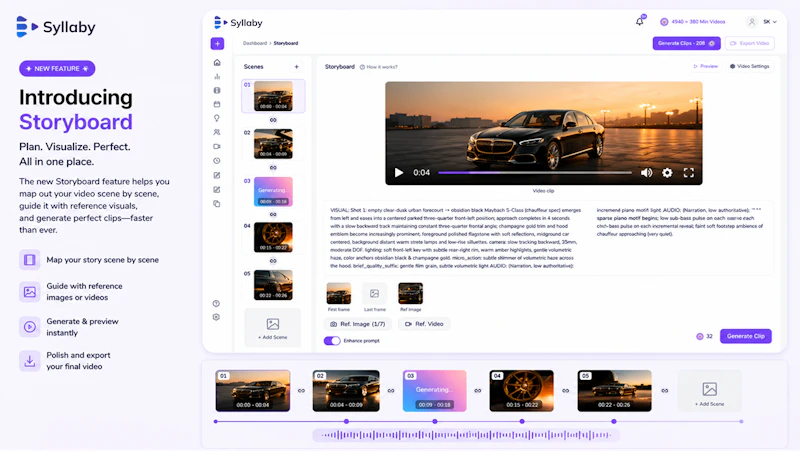Open video player settings gear
The image size is (800, 451).
pyautogui.click(x=667, y=172)
